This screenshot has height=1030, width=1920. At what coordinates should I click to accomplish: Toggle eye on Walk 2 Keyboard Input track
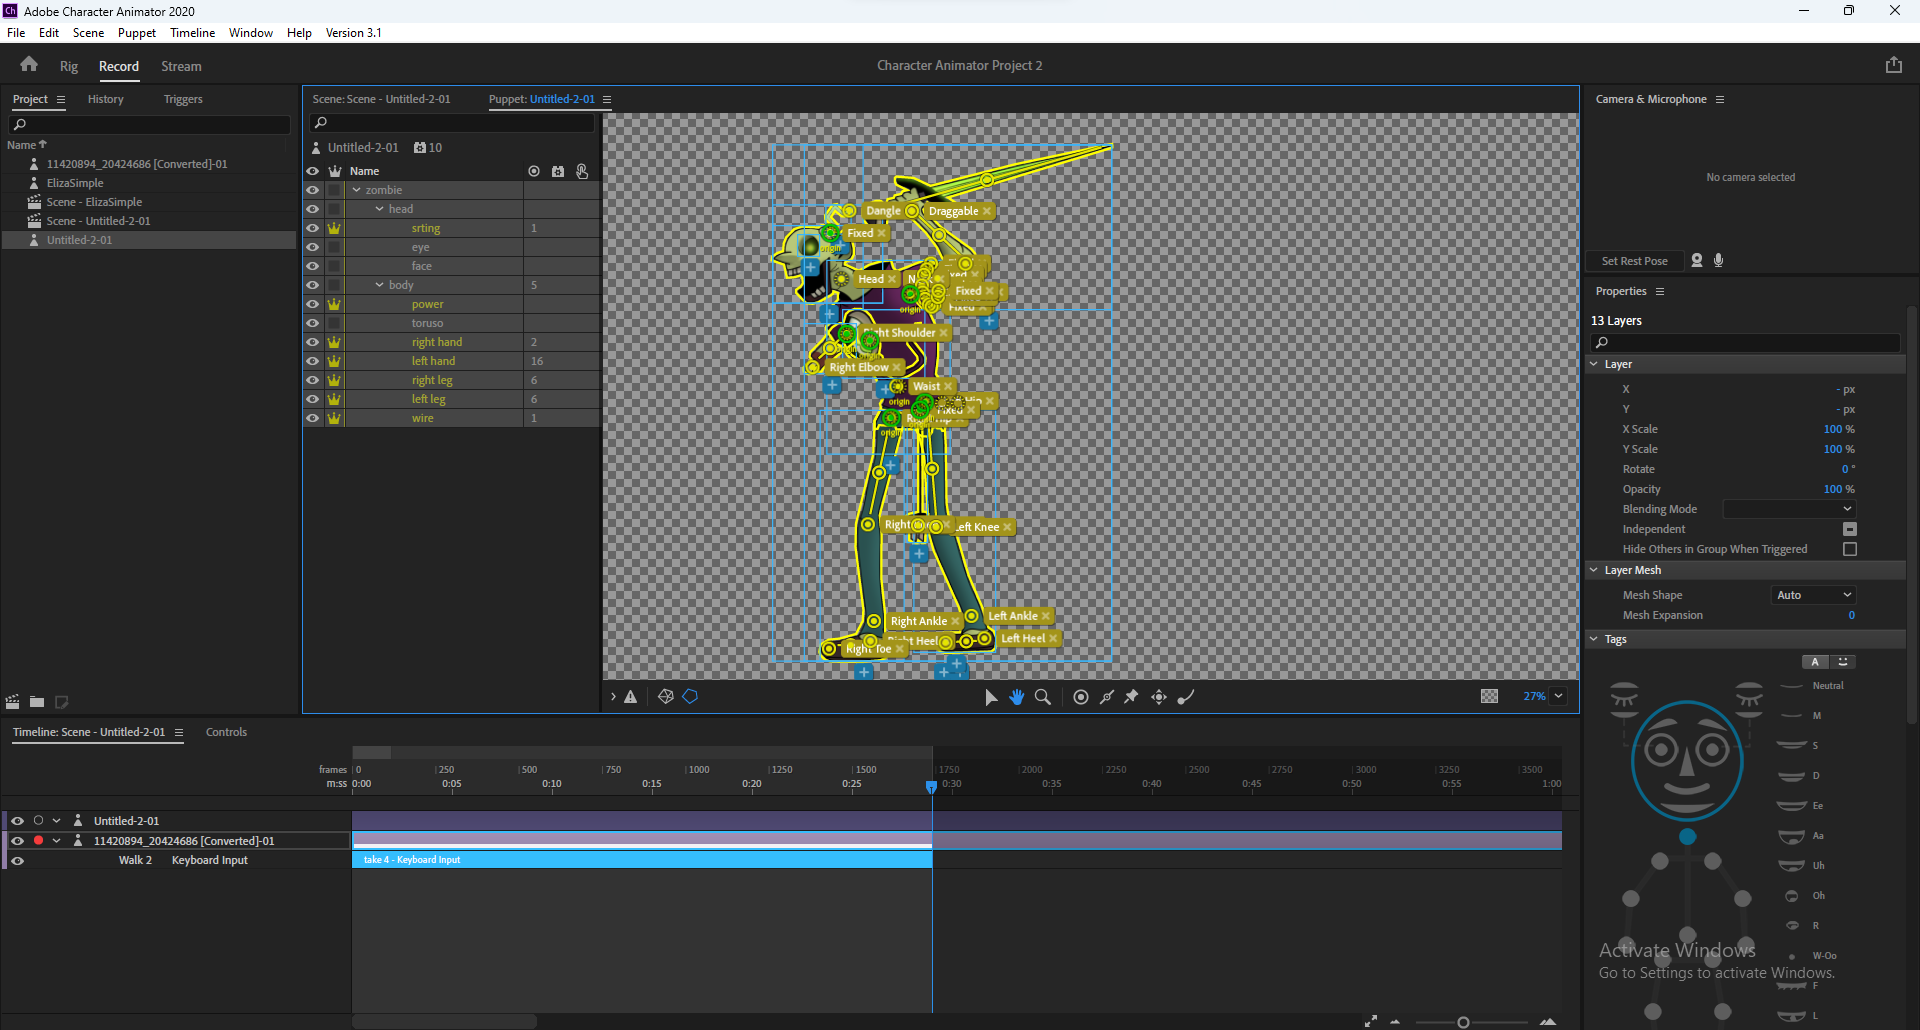click(17, 860)
